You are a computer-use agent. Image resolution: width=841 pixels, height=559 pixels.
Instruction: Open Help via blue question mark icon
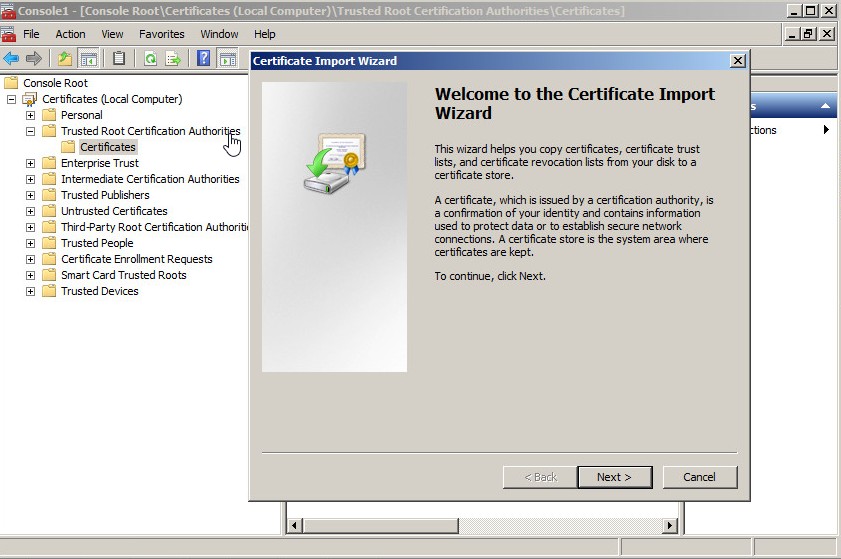coord(203,58)
